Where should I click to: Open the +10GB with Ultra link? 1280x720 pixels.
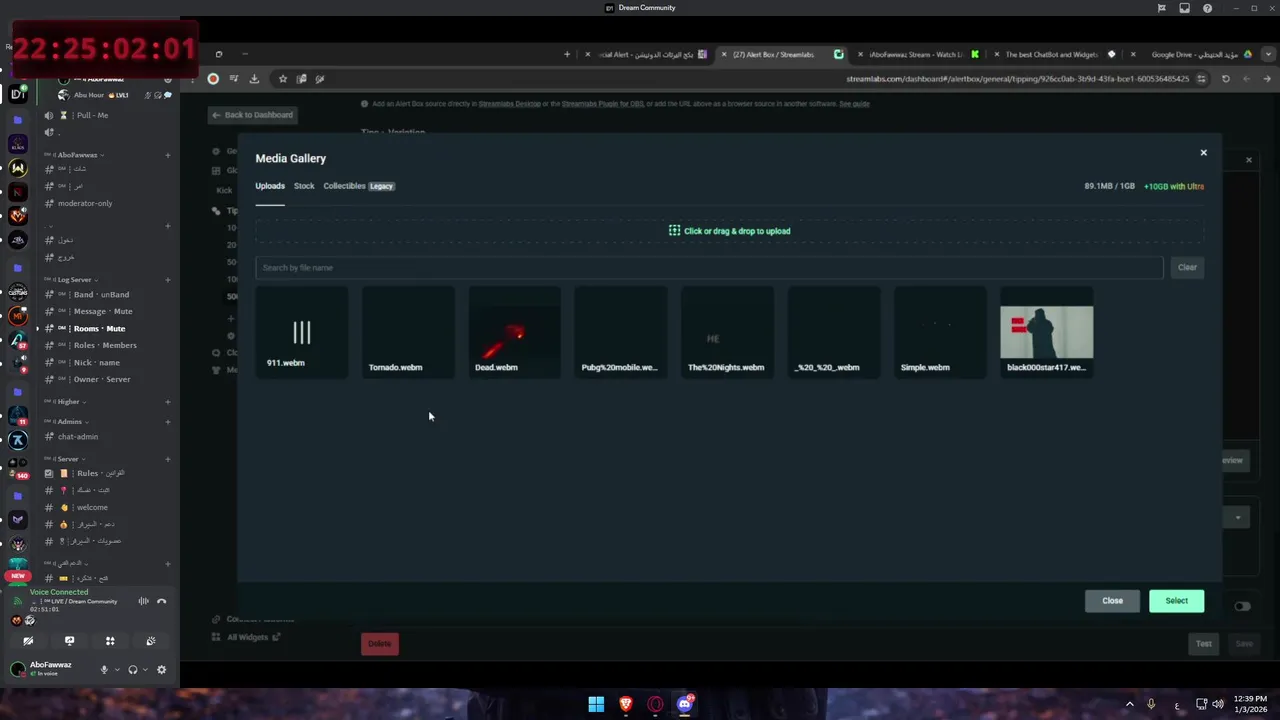pos(1174,186)
